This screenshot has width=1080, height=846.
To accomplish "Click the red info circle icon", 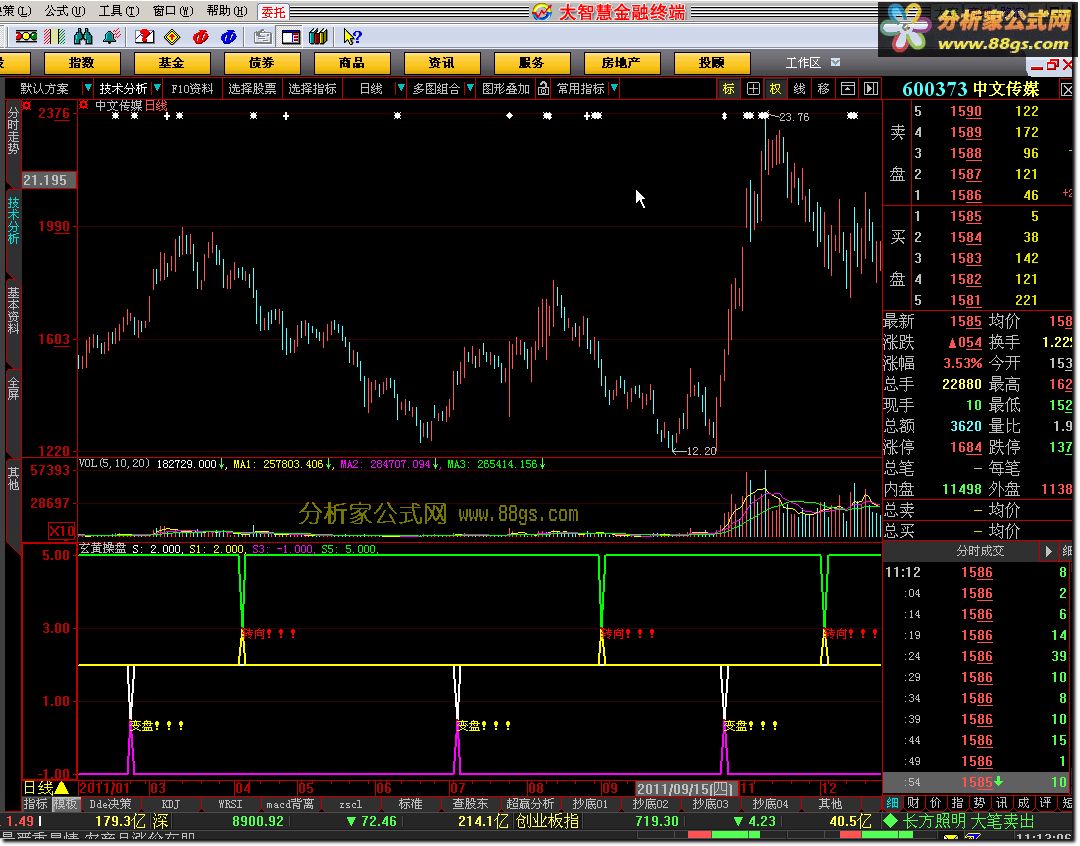I will click(x=200, y=37).
